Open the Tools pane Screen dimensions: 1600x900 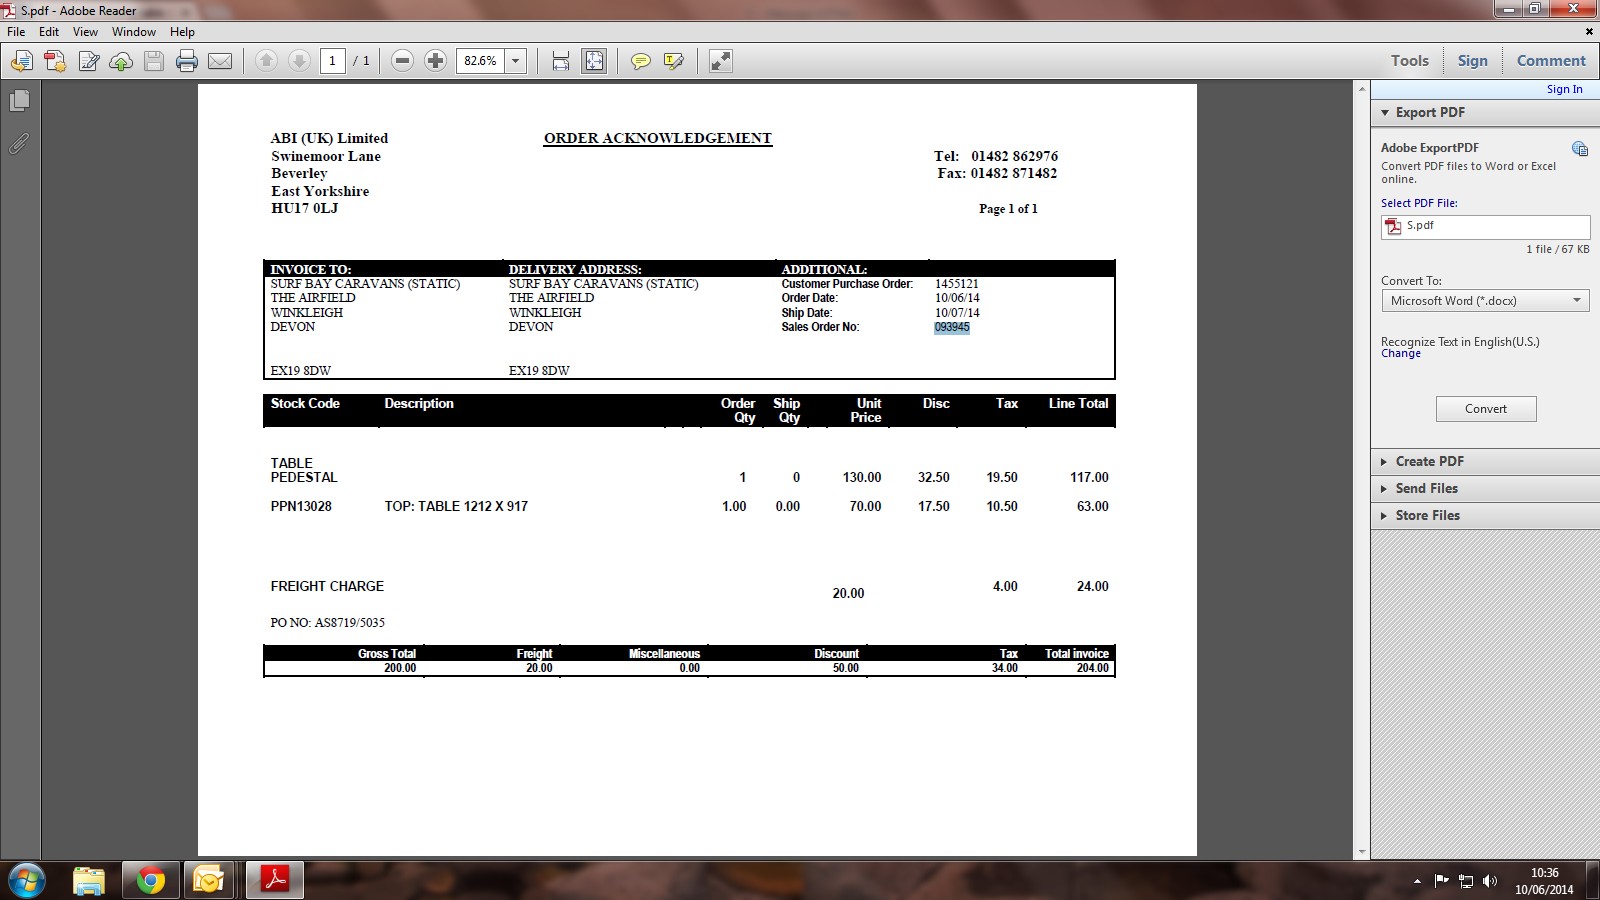[x=1410, y=61]
